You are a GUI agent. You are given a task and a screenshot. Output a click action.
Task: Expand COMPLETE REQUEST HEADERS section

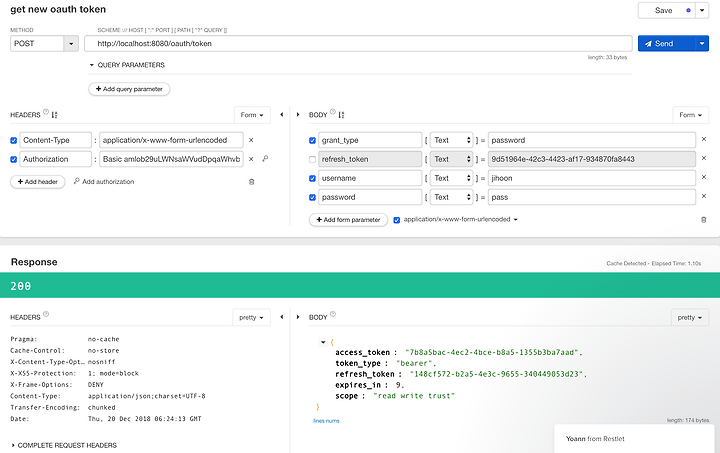64,445
